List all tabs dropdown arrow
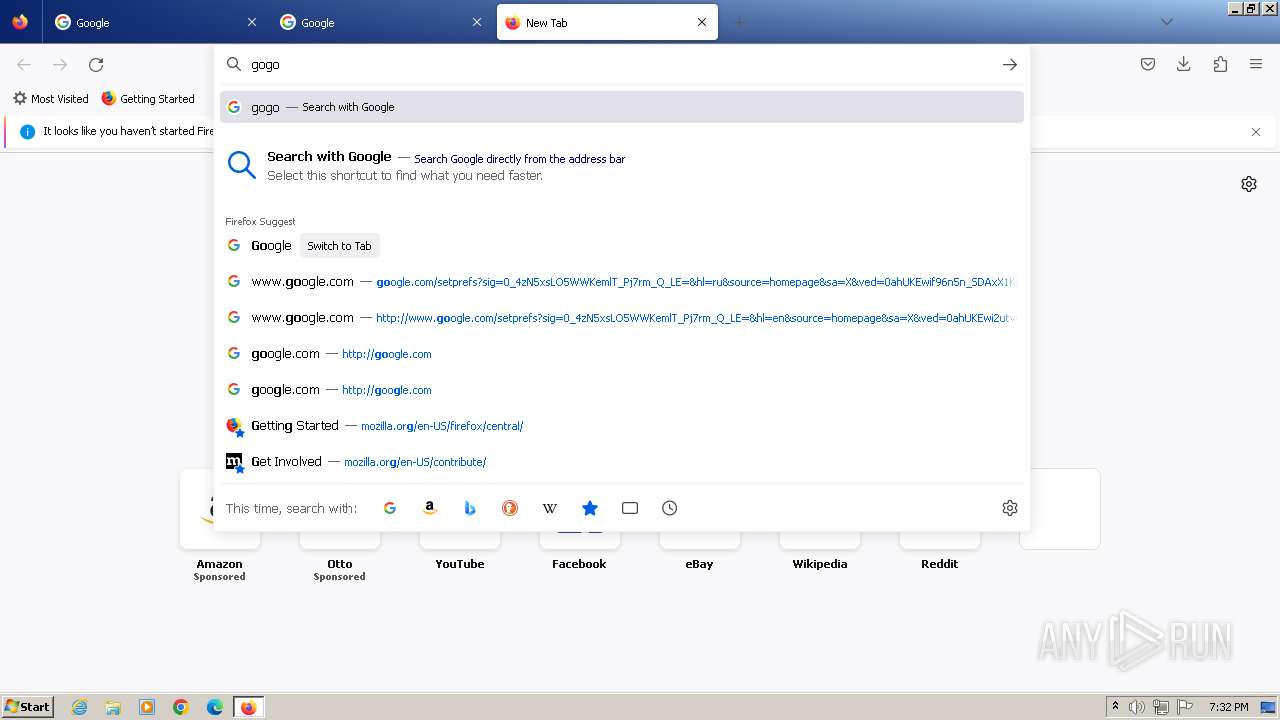The width and height of the screenshot is (1280, 720). click(x=1166, y=22)
